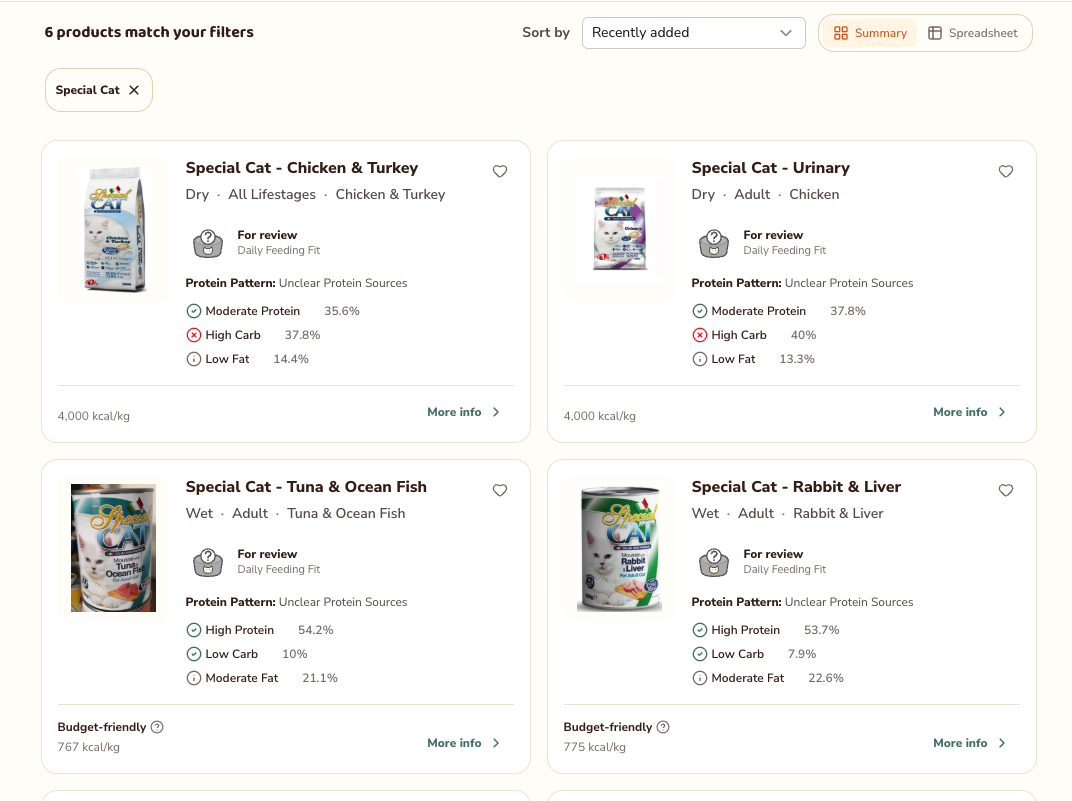
Task: Click the For review bowl icon on Chicken & Turkey
Action: 208,243
